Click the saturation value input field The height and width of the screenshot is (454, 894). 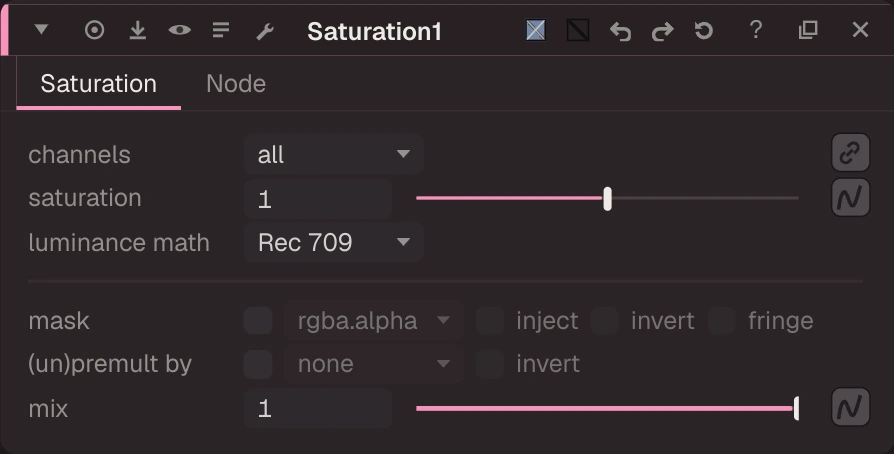click(x=318, y=198)
